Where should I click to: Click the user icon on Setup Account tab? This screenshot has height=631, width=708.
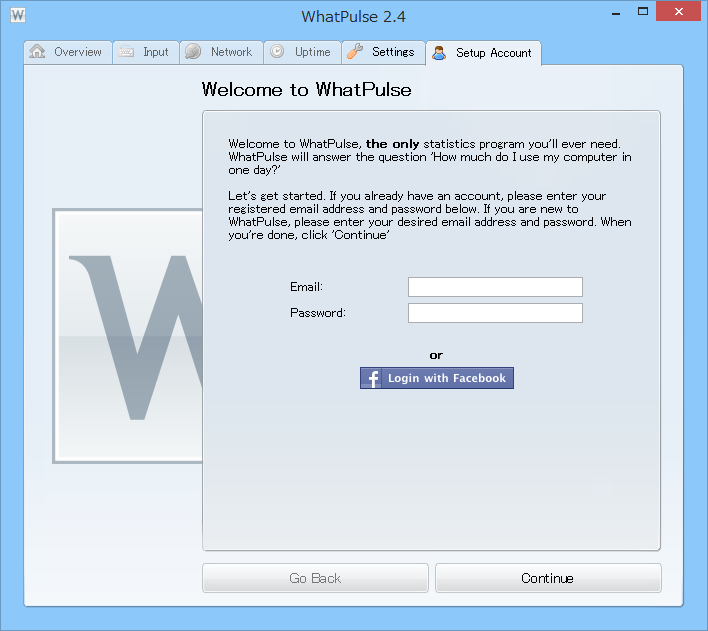click(x=439, y=53)
